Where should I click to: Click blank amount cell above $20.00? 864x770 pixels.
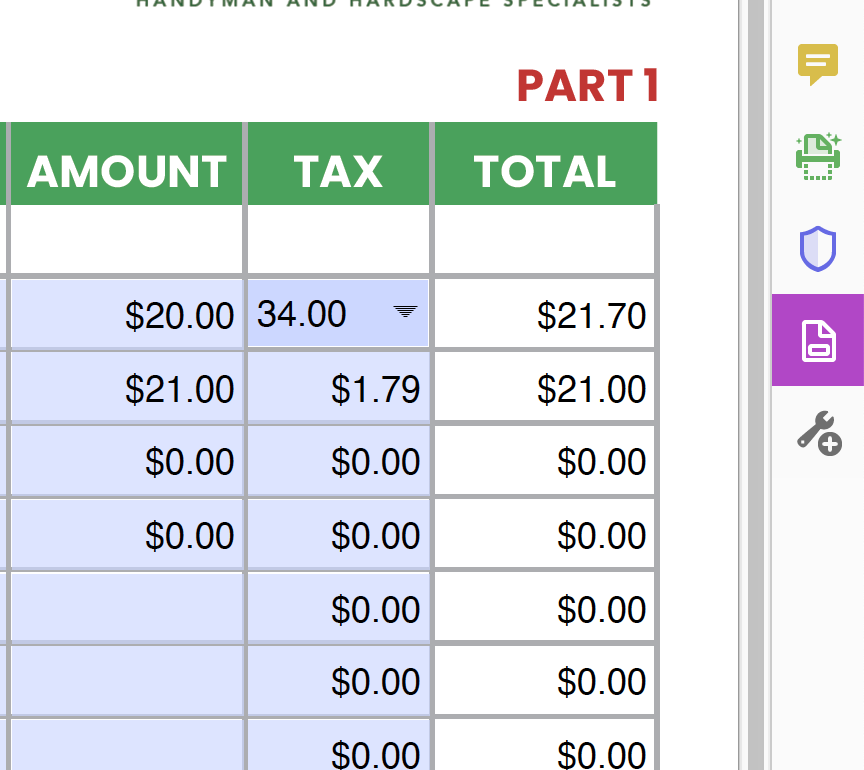point(127,240)
